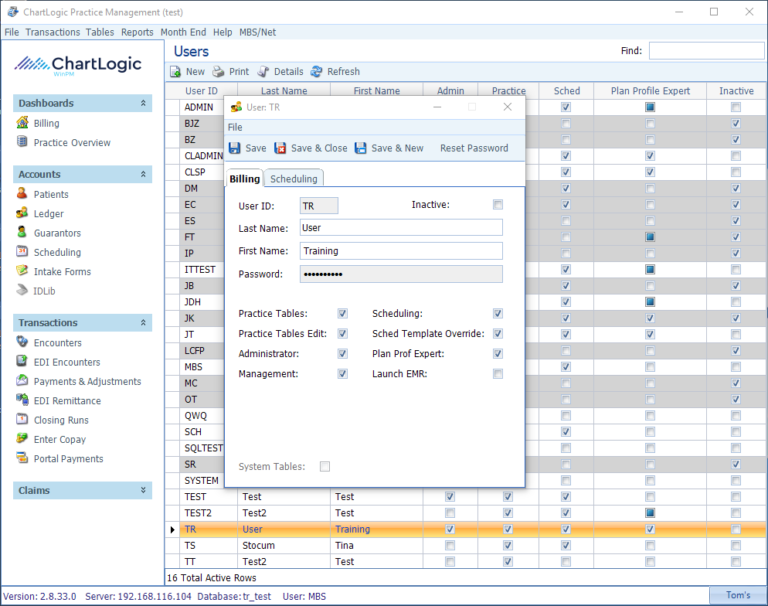Open the Guarantors icon
Image resolution: width=768 pixels, height=606 pixels.
coord(22,232)
